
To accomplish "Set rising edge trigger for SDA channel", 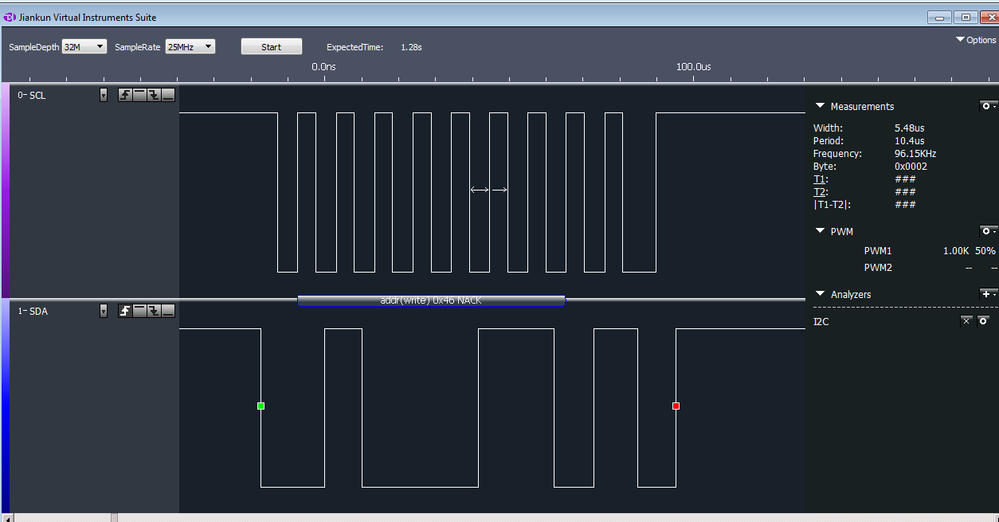I will pos(125,310).
